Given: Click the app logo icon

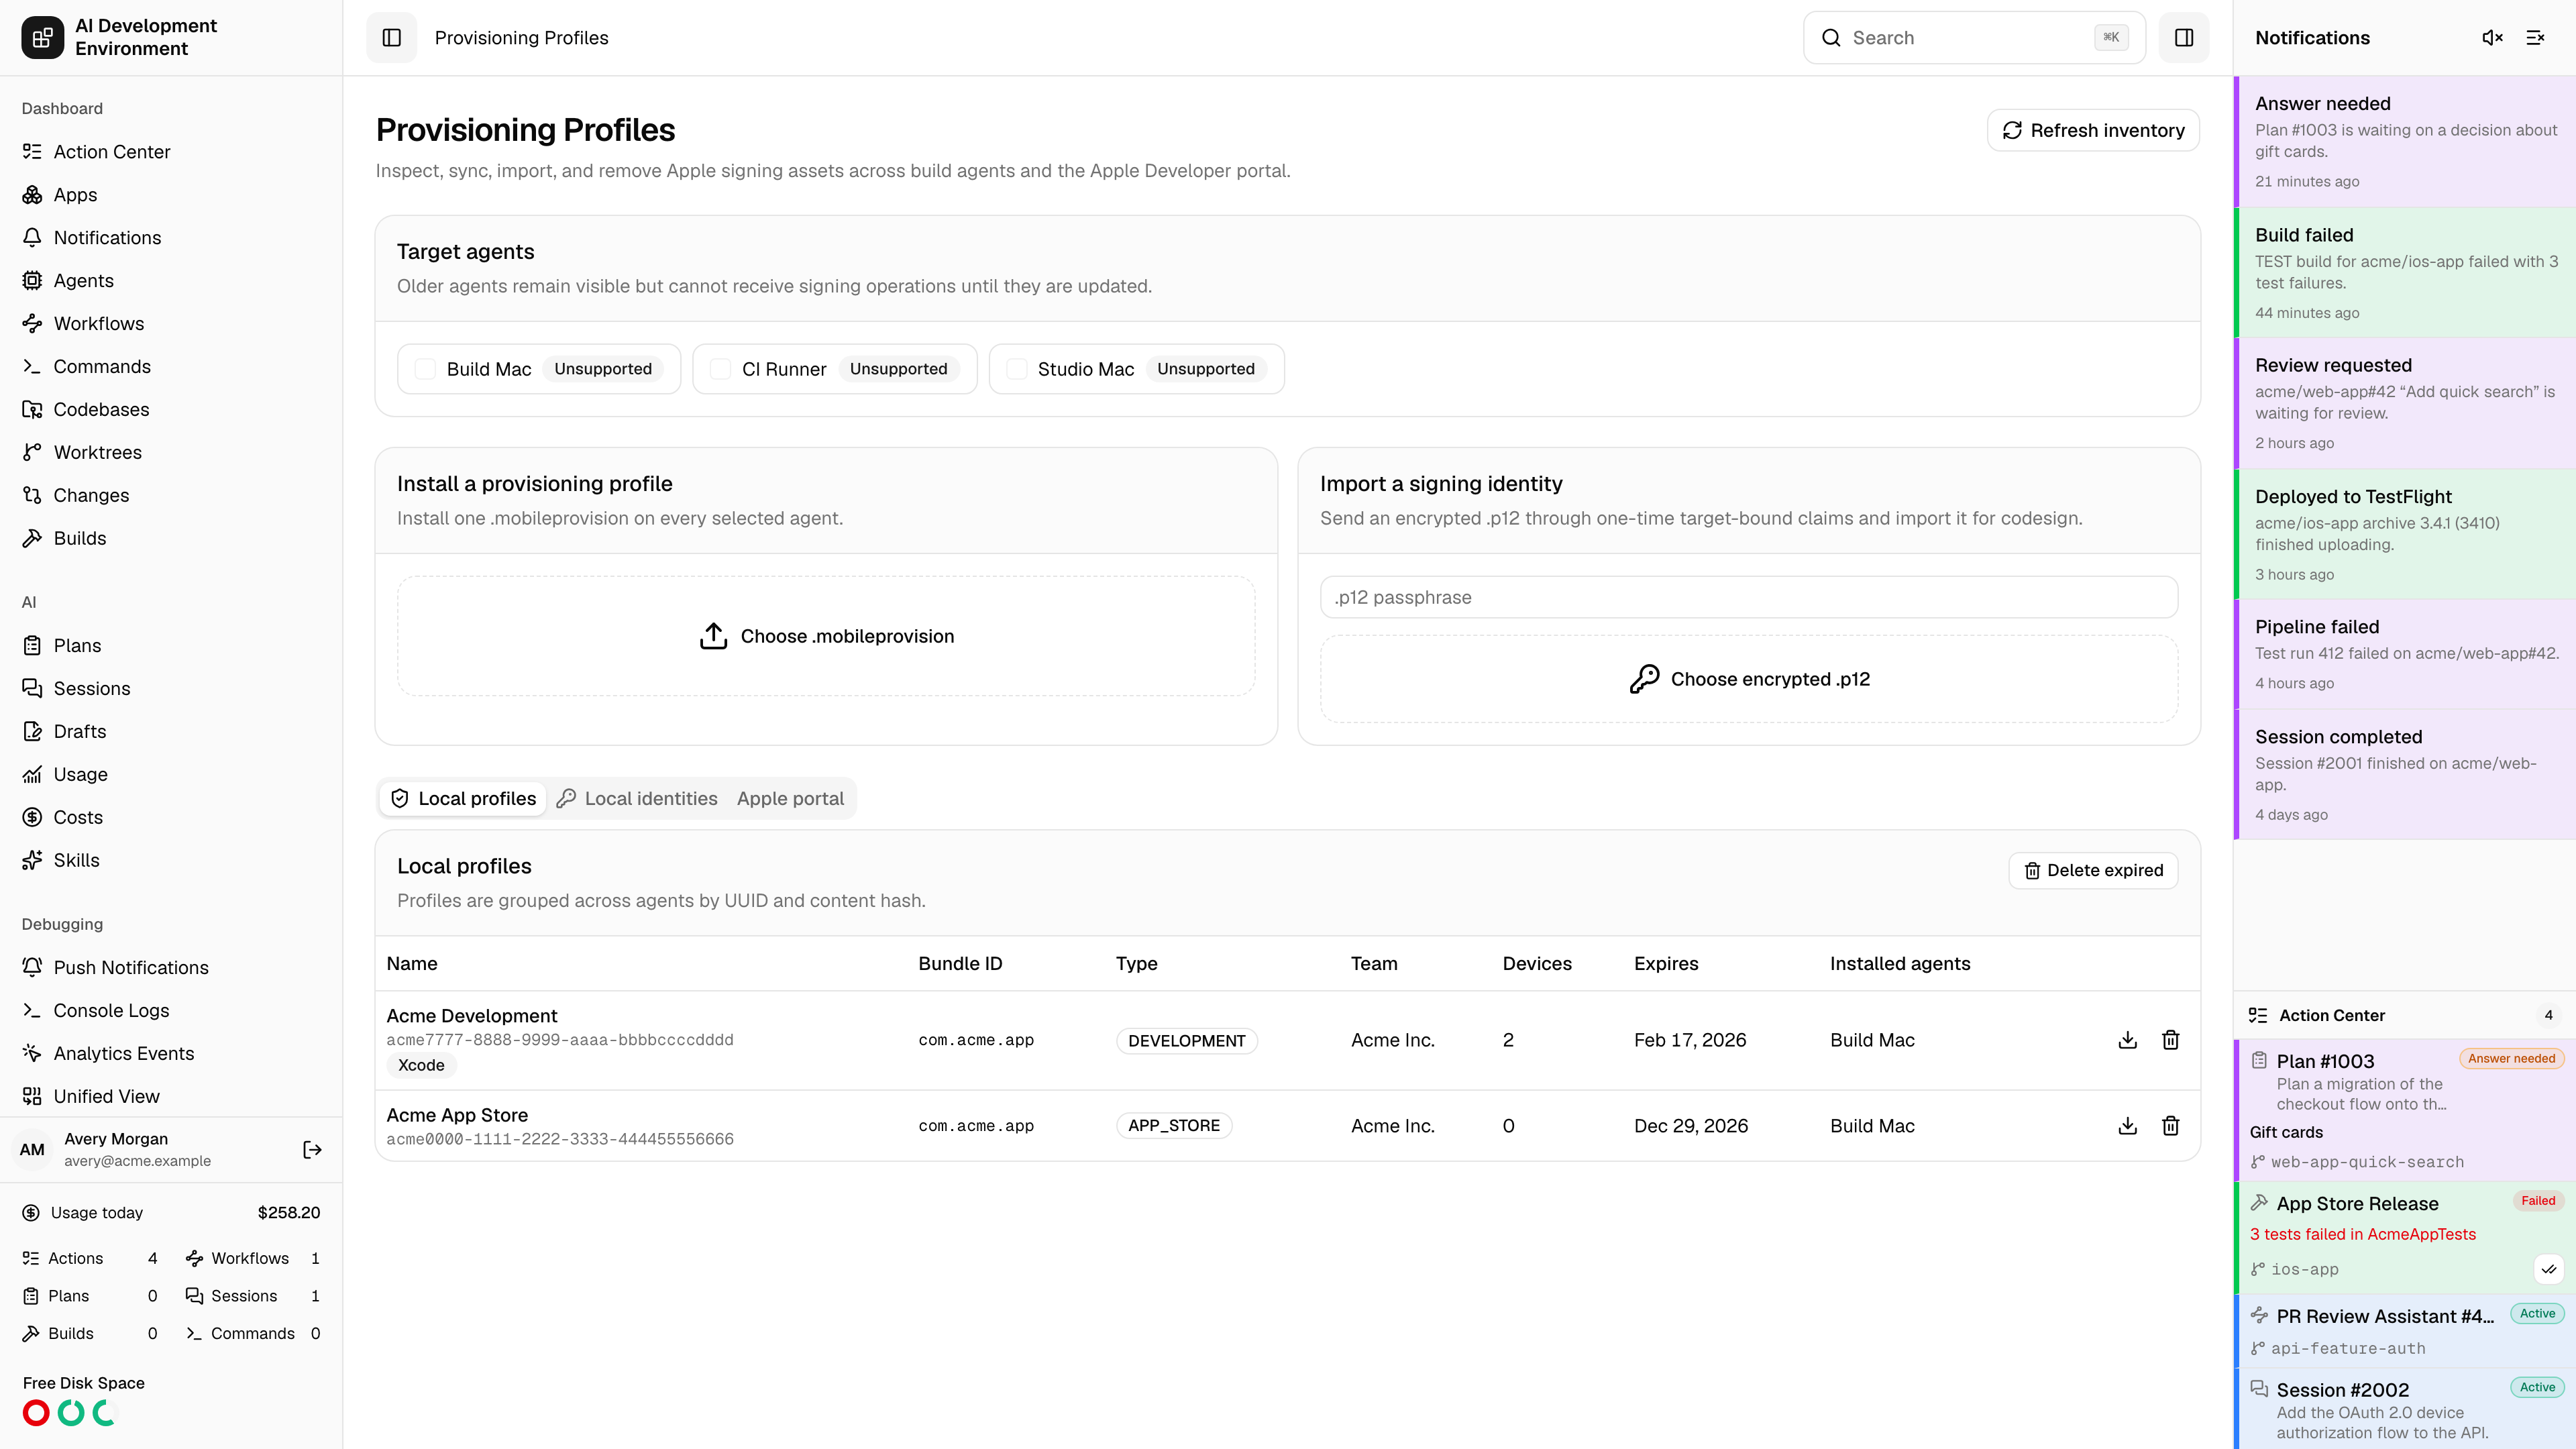Looking at the screenshot, I should 42,38.
